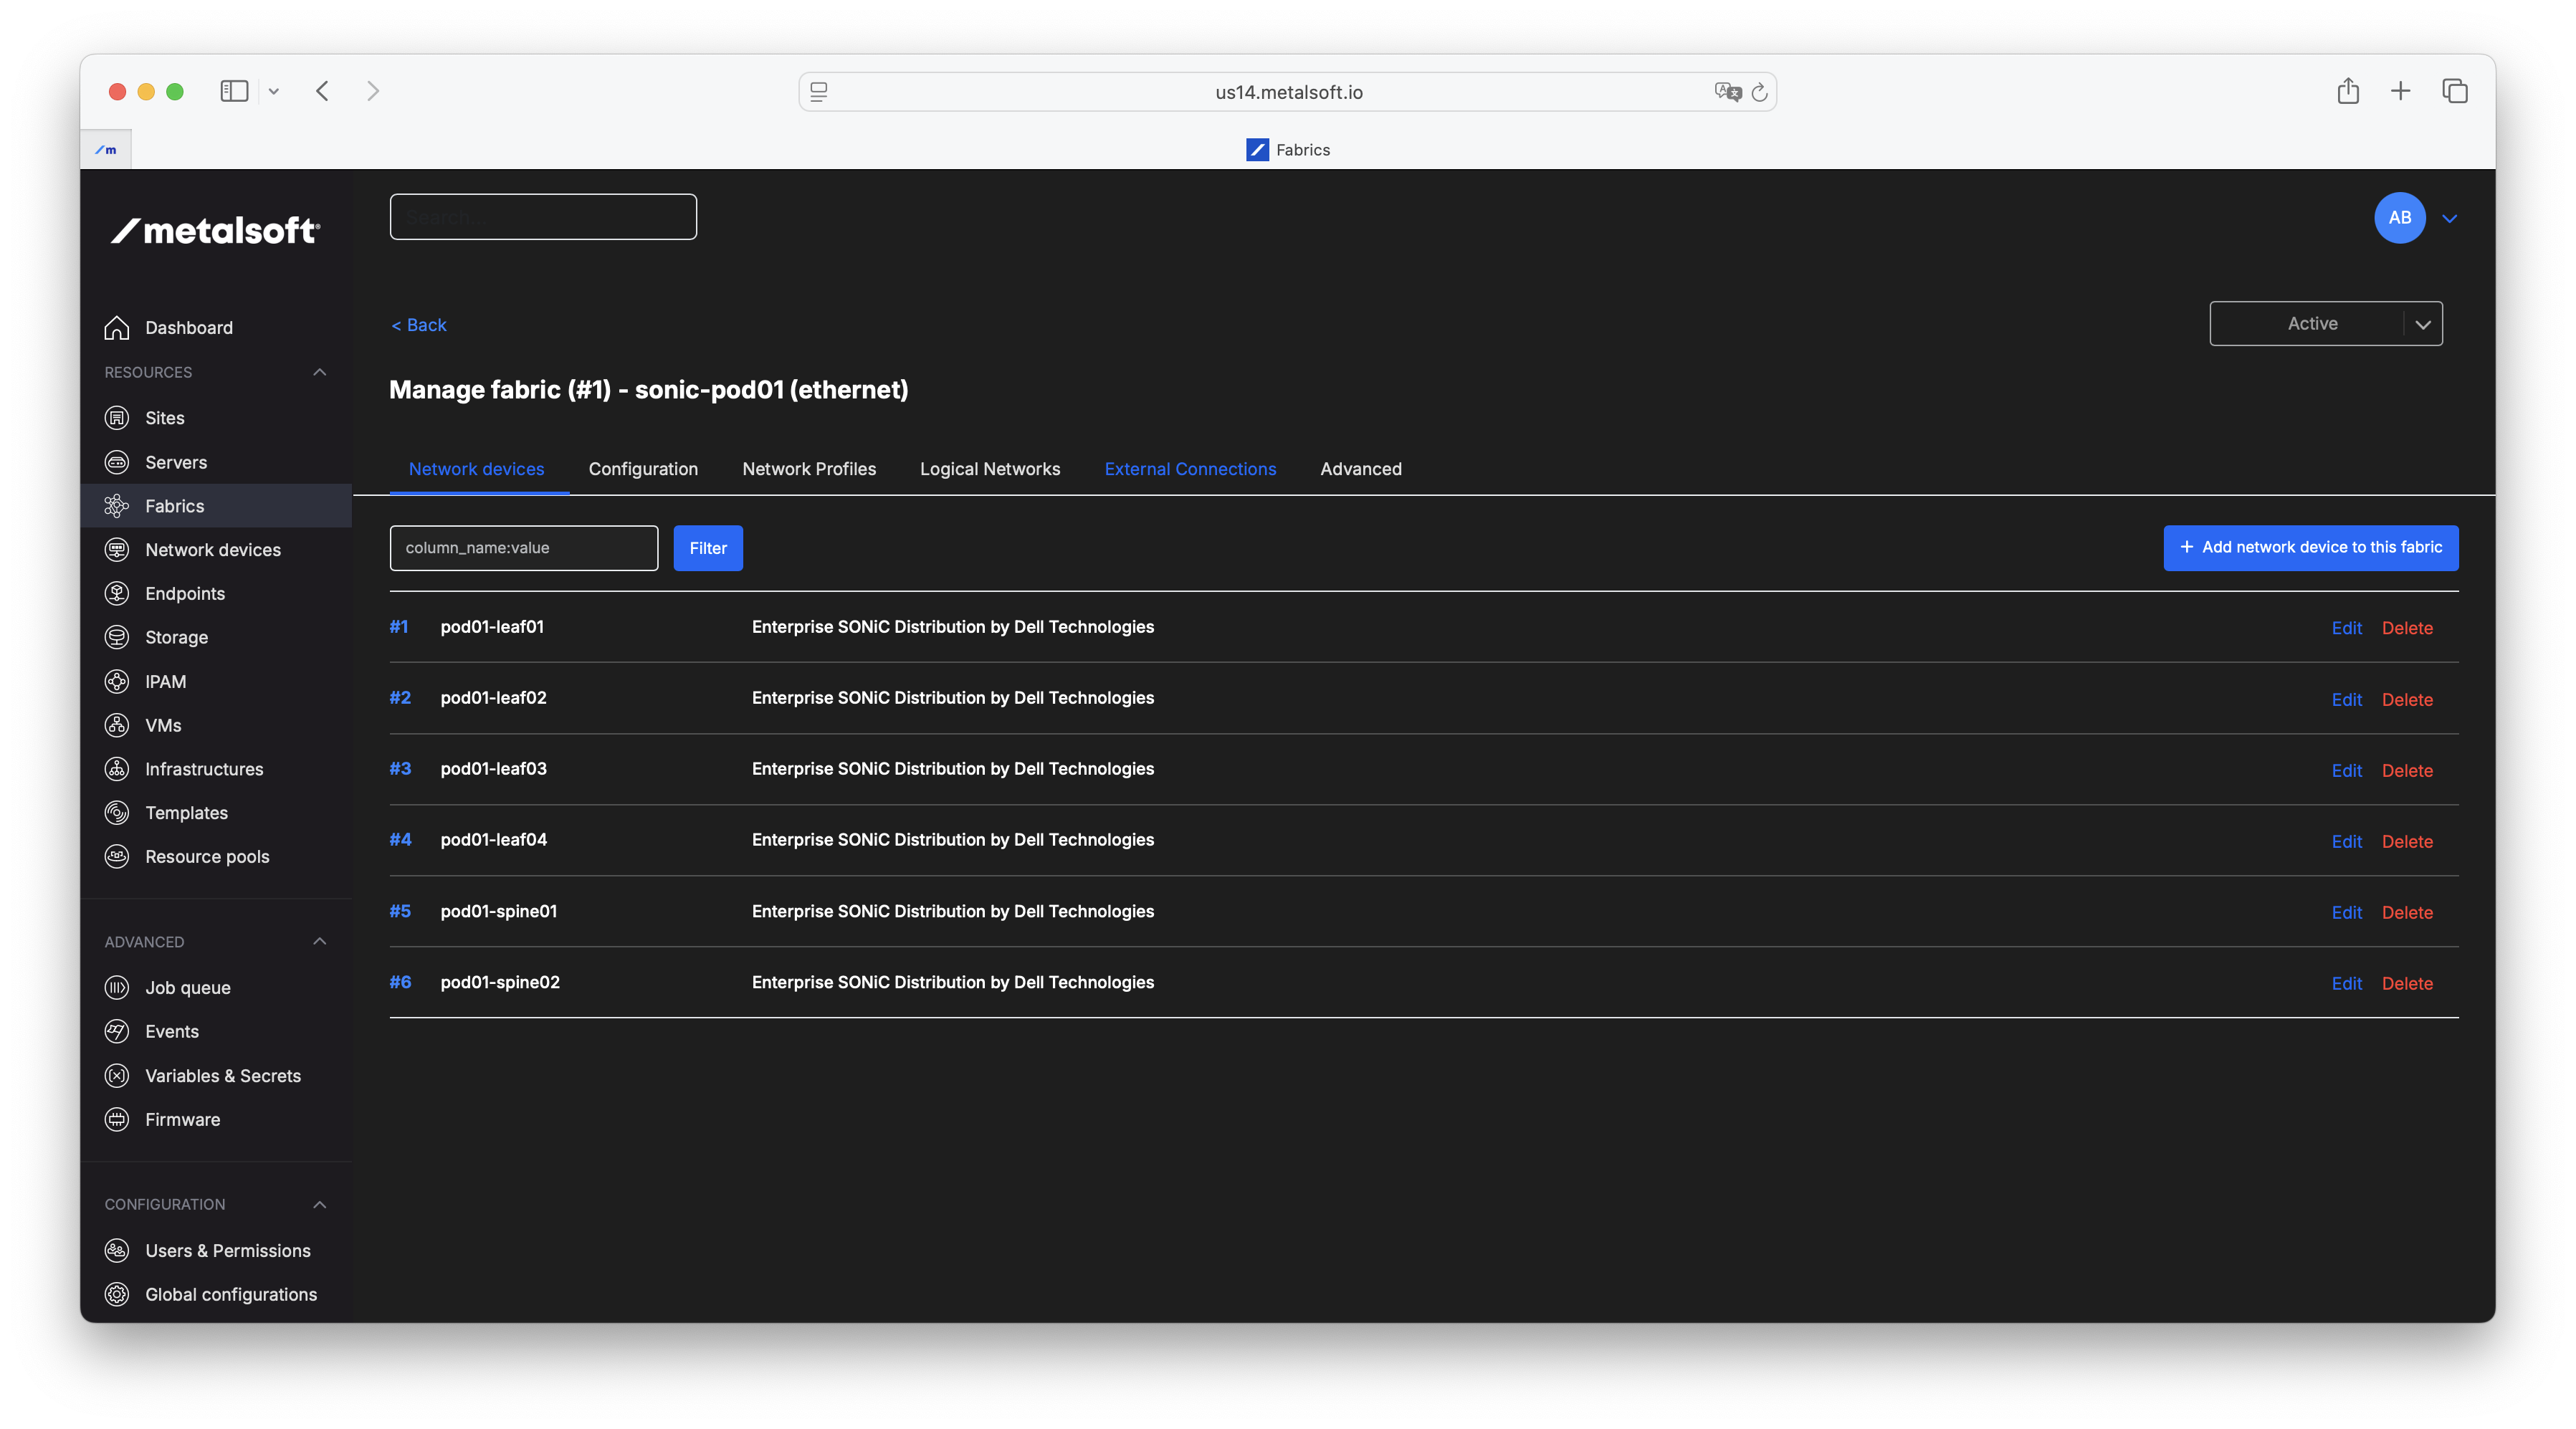Delete the pod01-spine02 device

pos(2406,983)
